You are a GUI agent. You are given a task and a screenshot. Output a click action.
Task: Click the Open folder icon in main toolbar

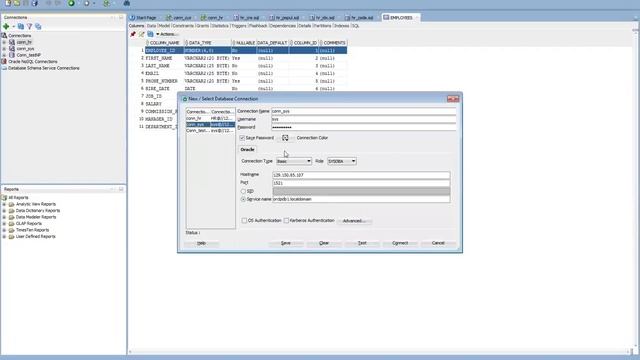17,3
